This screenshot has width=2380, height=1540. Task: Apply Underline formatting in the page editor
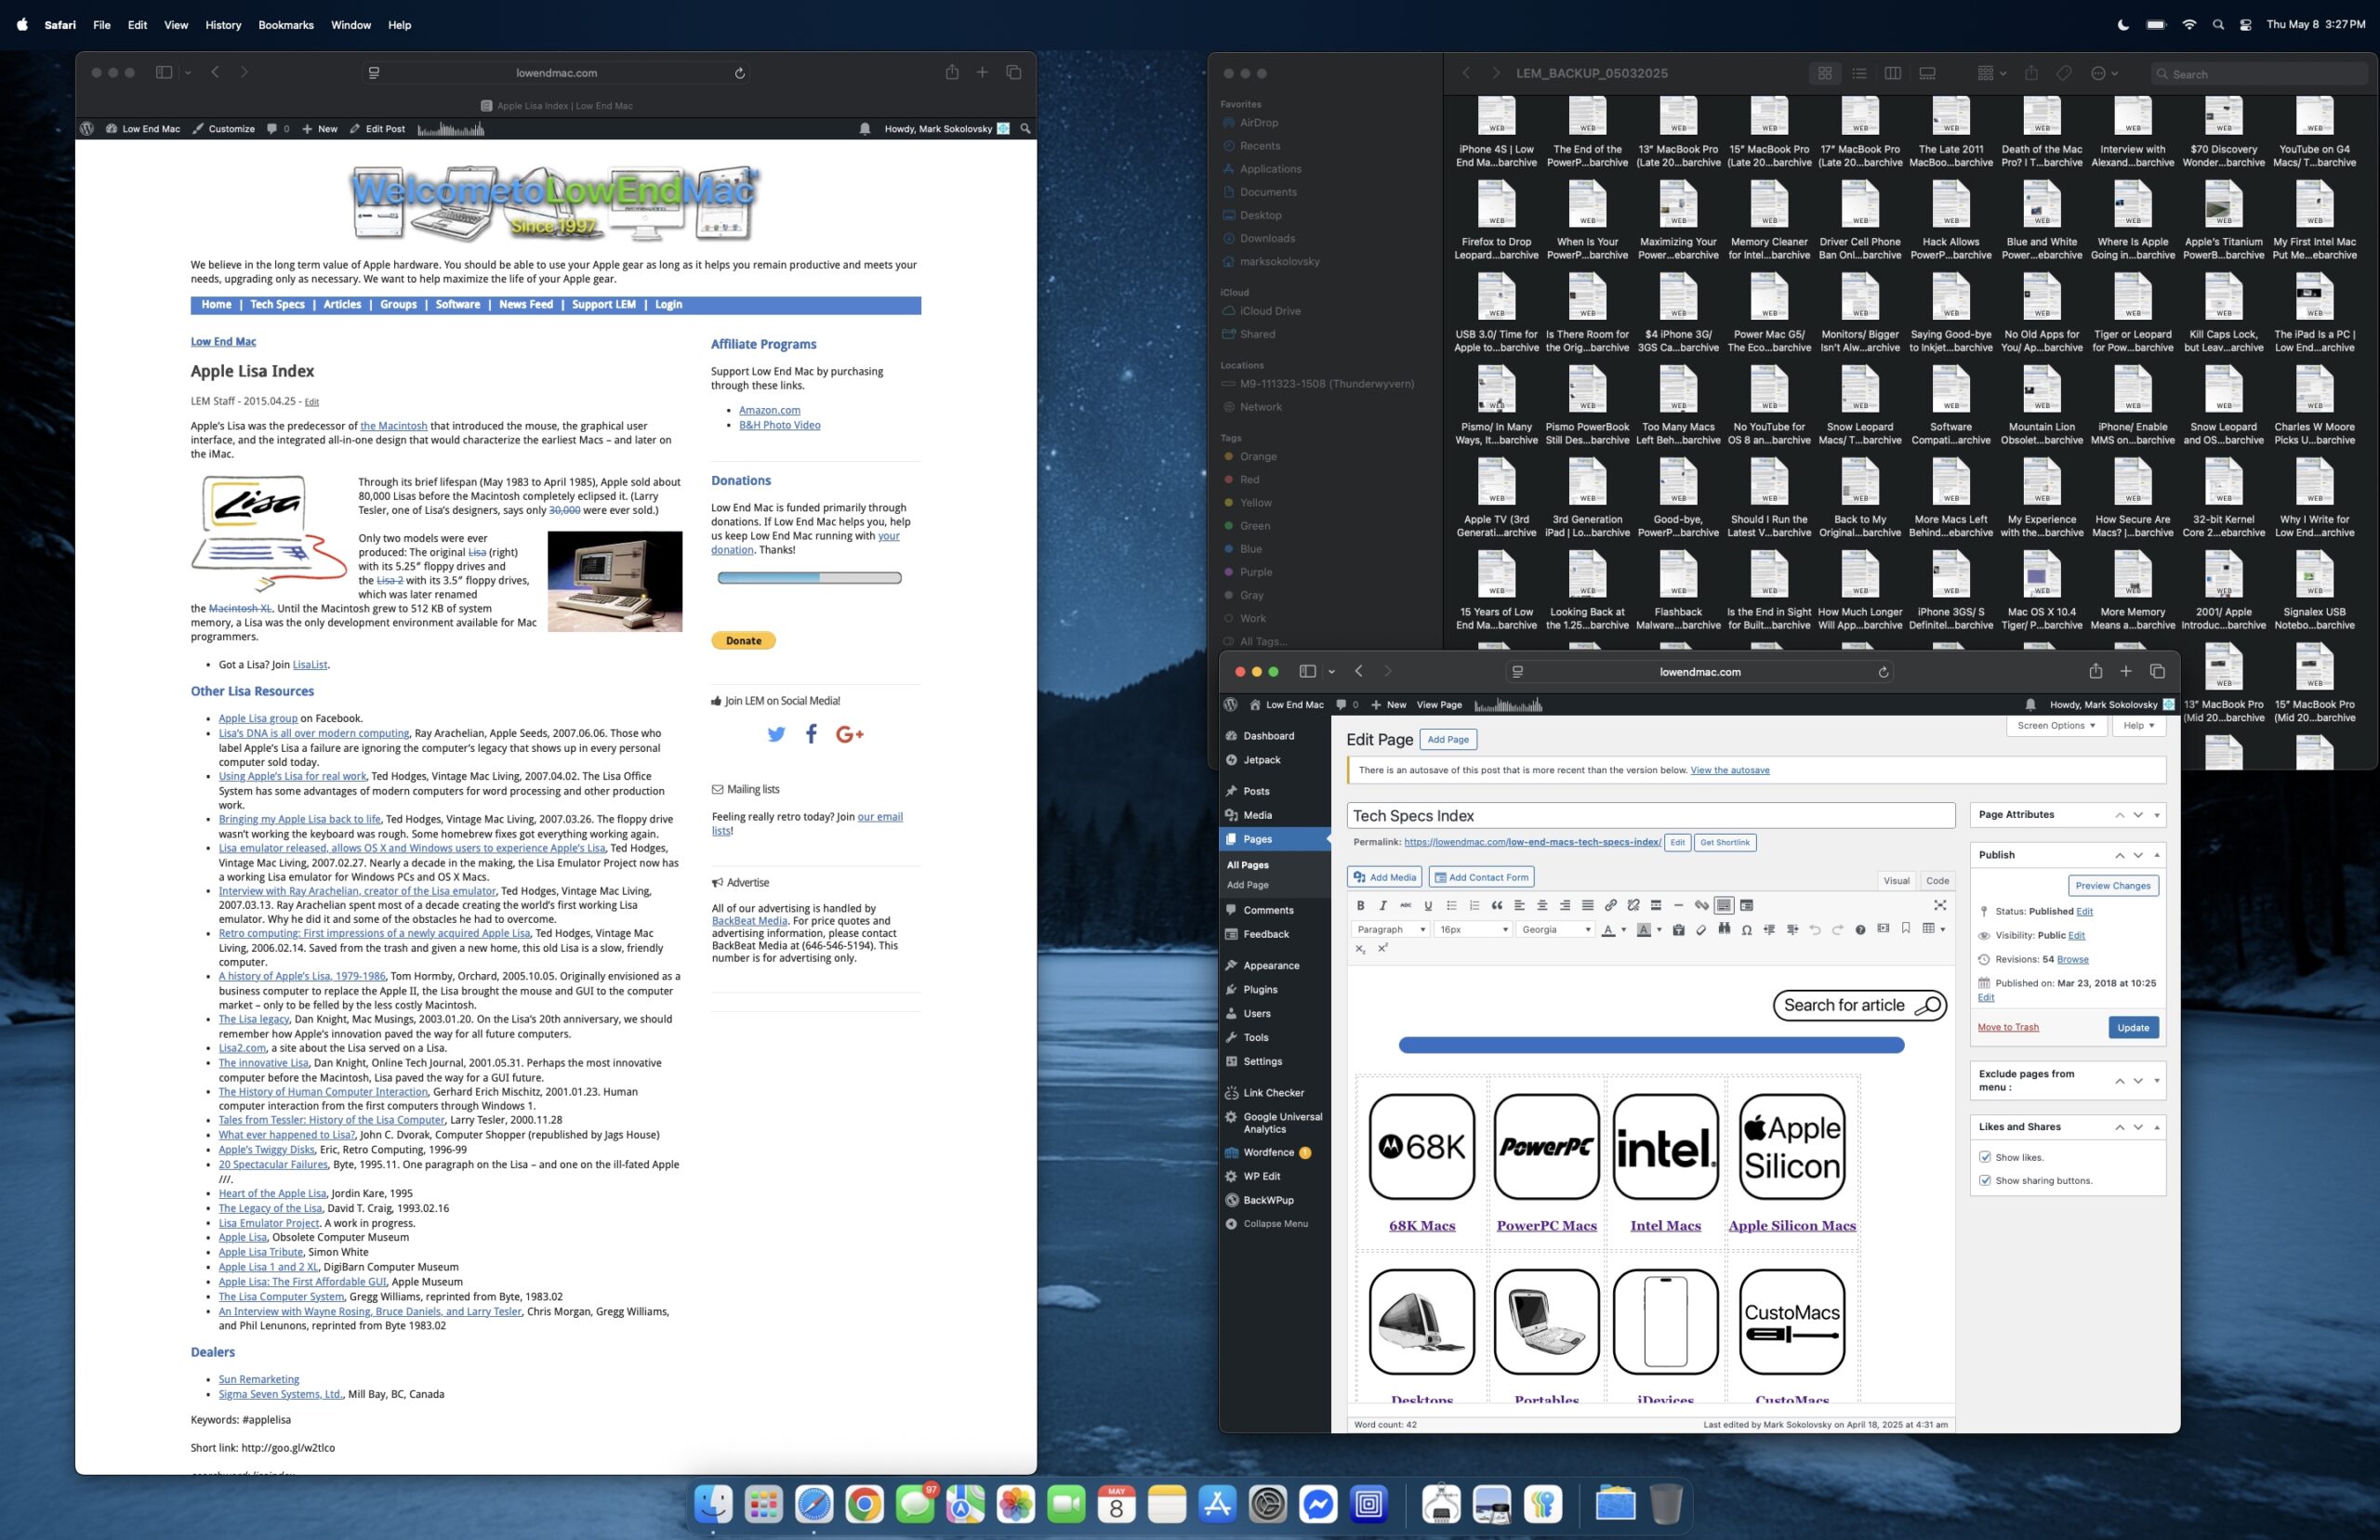1429,906
